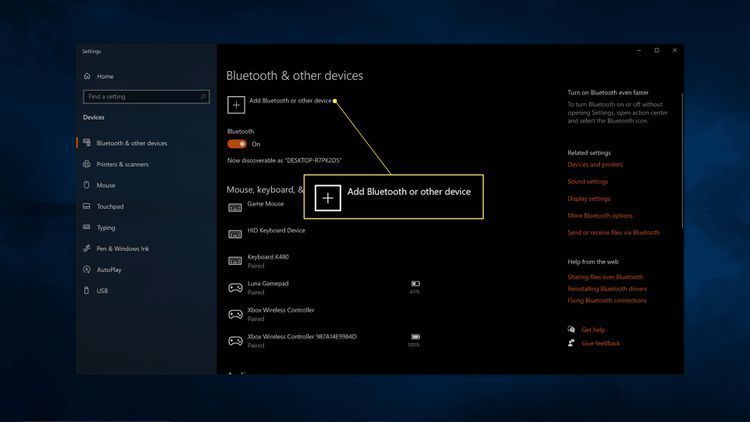Click the Mouse icon in sidebar
The image size is (750, 422).
click(88, 185)
